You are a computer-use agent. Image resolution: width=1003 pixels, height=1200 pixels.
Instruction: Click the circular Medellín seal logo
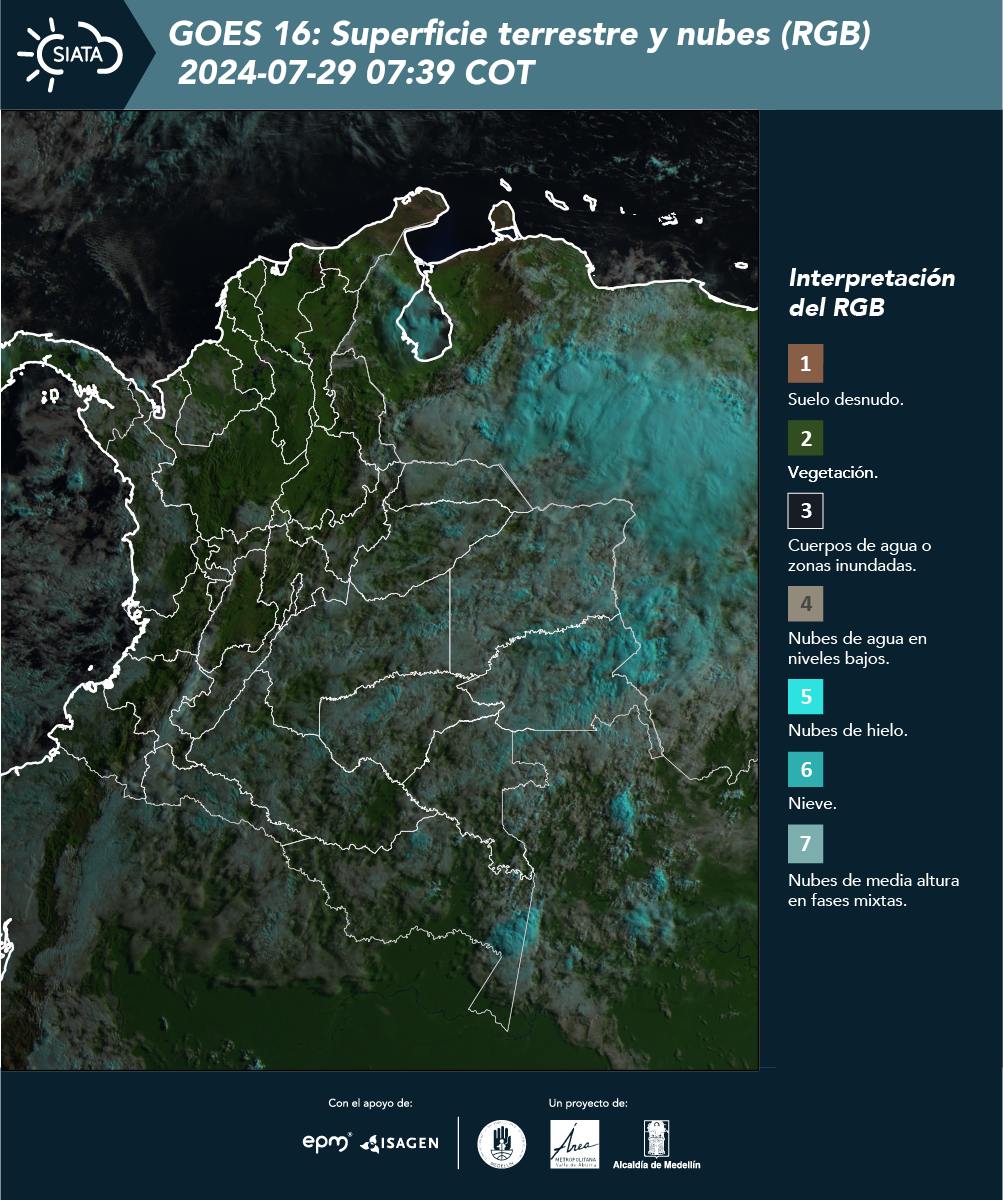tap(502, 1144)
